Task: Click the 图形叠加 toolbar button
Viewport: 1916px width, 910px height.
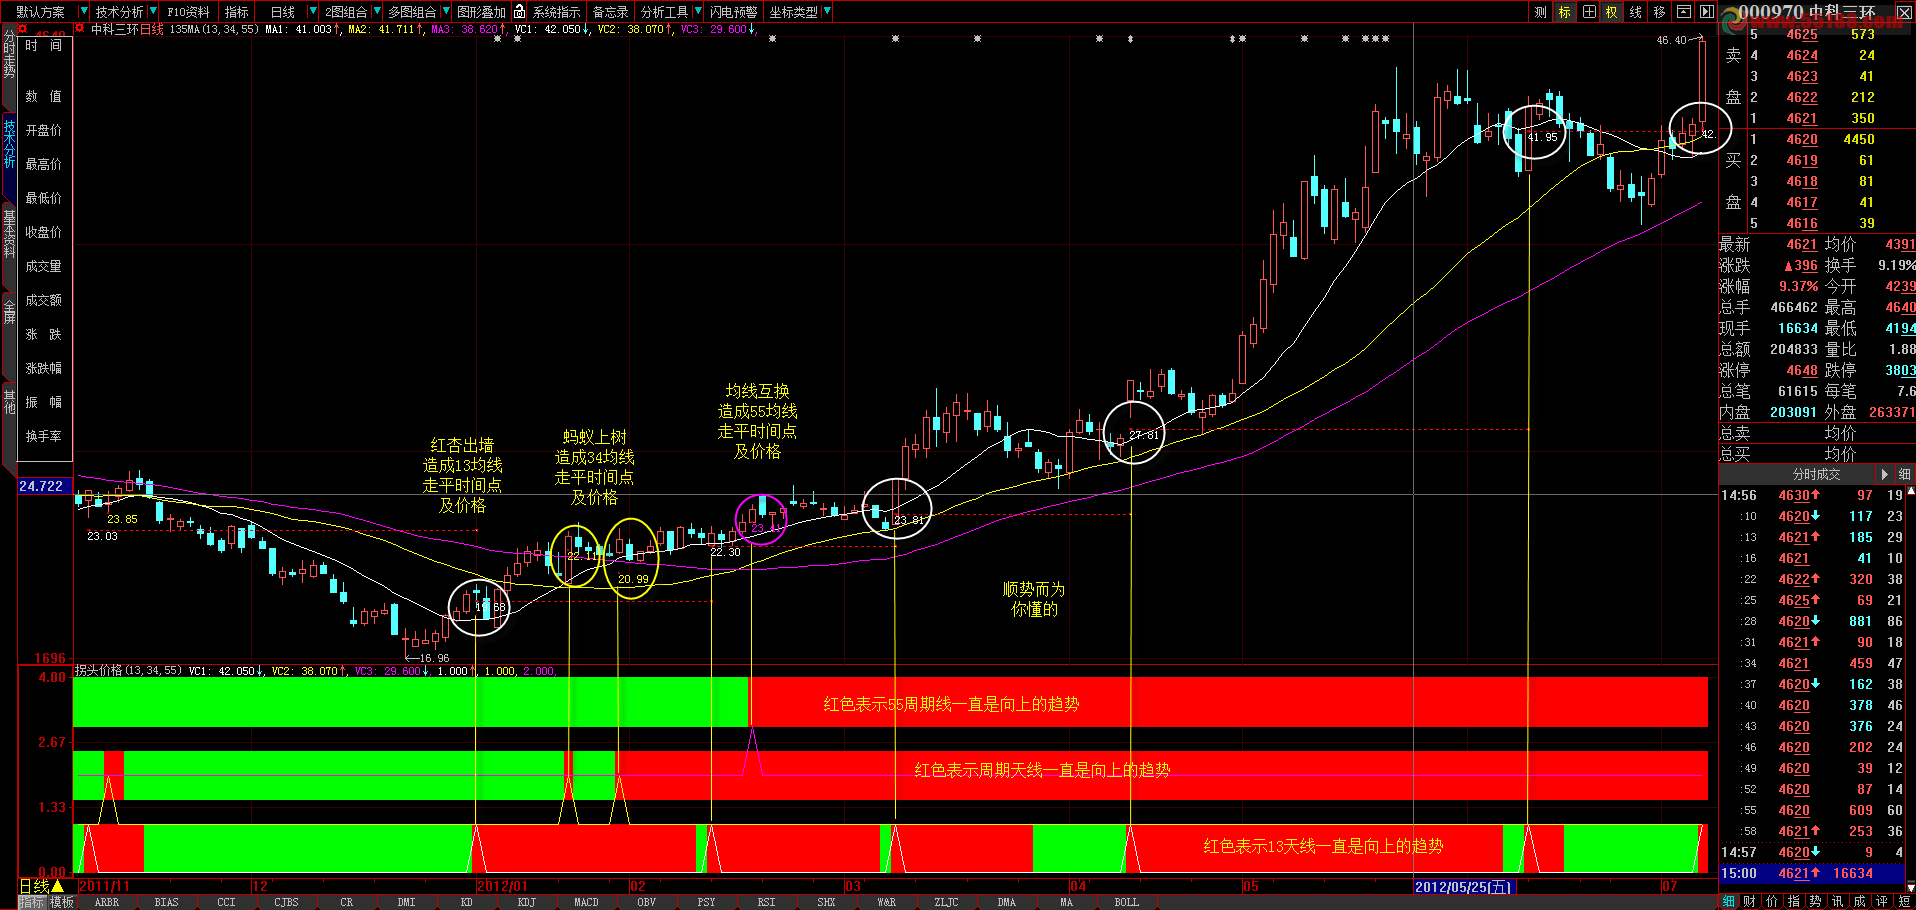Action: [481, 12]
